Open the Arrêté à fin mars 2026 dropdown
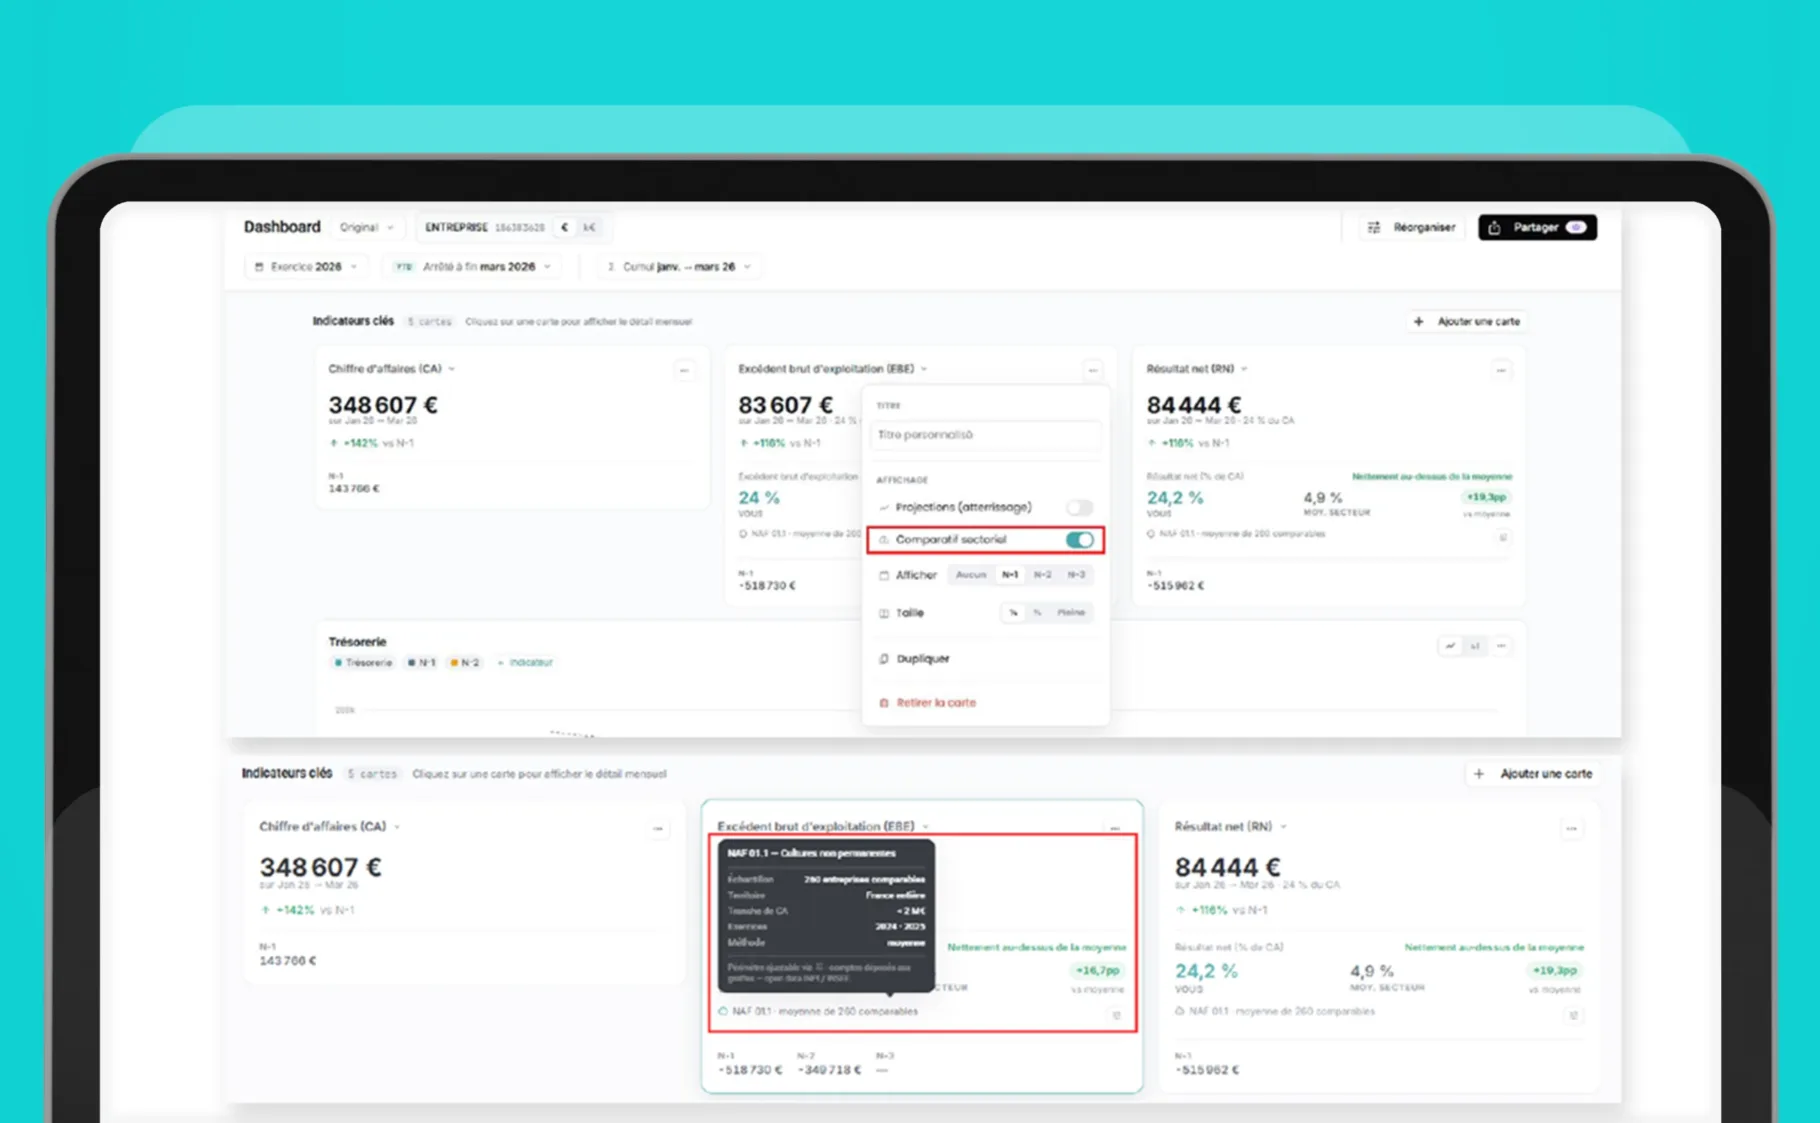 [473, 267]
